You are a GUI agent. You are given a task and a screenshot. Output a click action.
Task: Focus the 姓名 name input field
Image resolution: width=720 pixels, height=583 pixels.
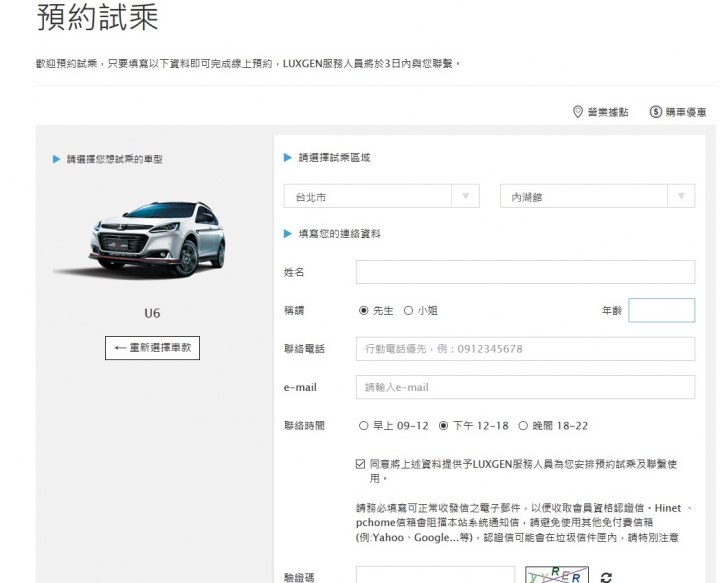click(x=525, y=272)
